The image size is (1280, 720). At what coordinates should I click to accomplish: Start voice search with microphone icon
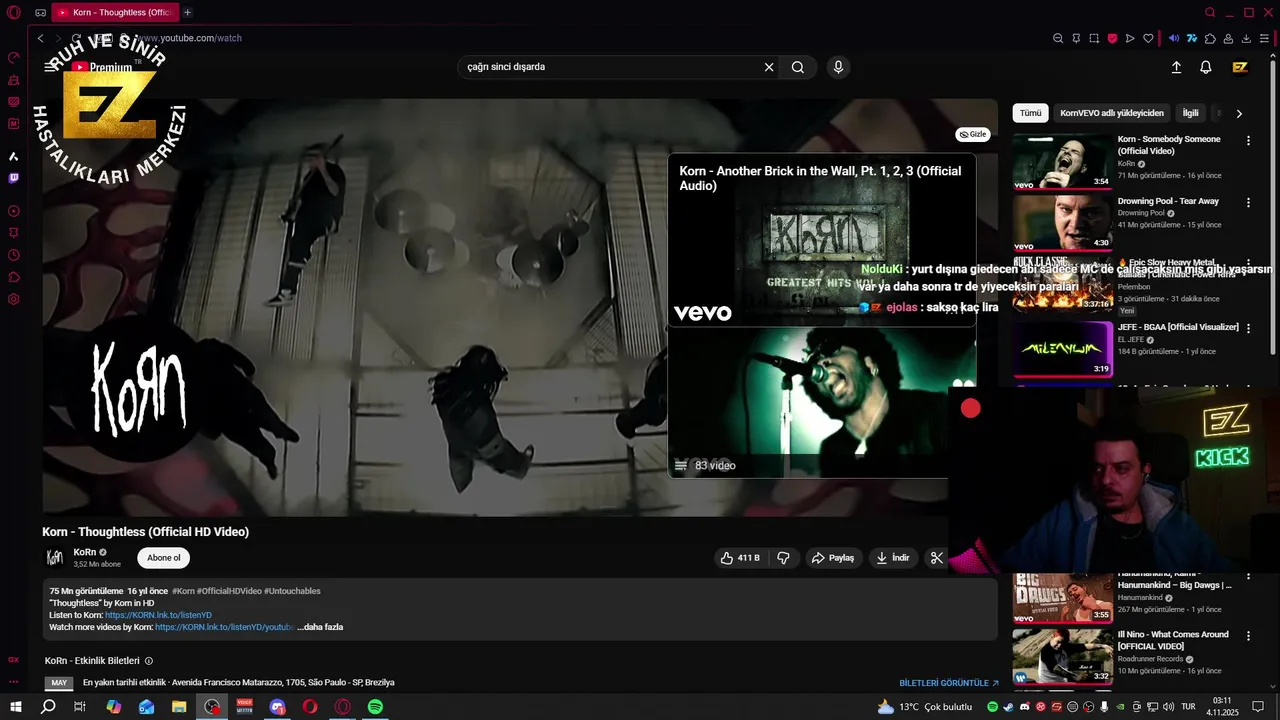point(838,67)
